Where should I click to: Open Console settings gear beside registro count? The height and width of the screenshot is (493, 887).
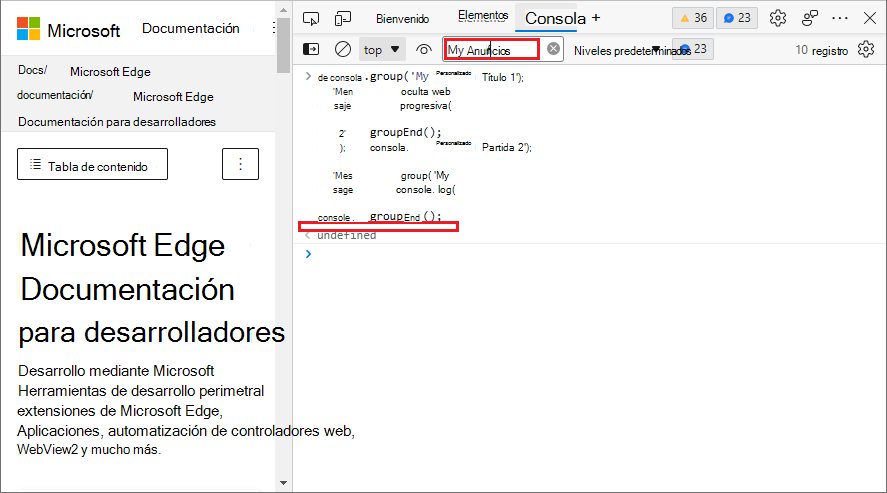tap(866, 50)
